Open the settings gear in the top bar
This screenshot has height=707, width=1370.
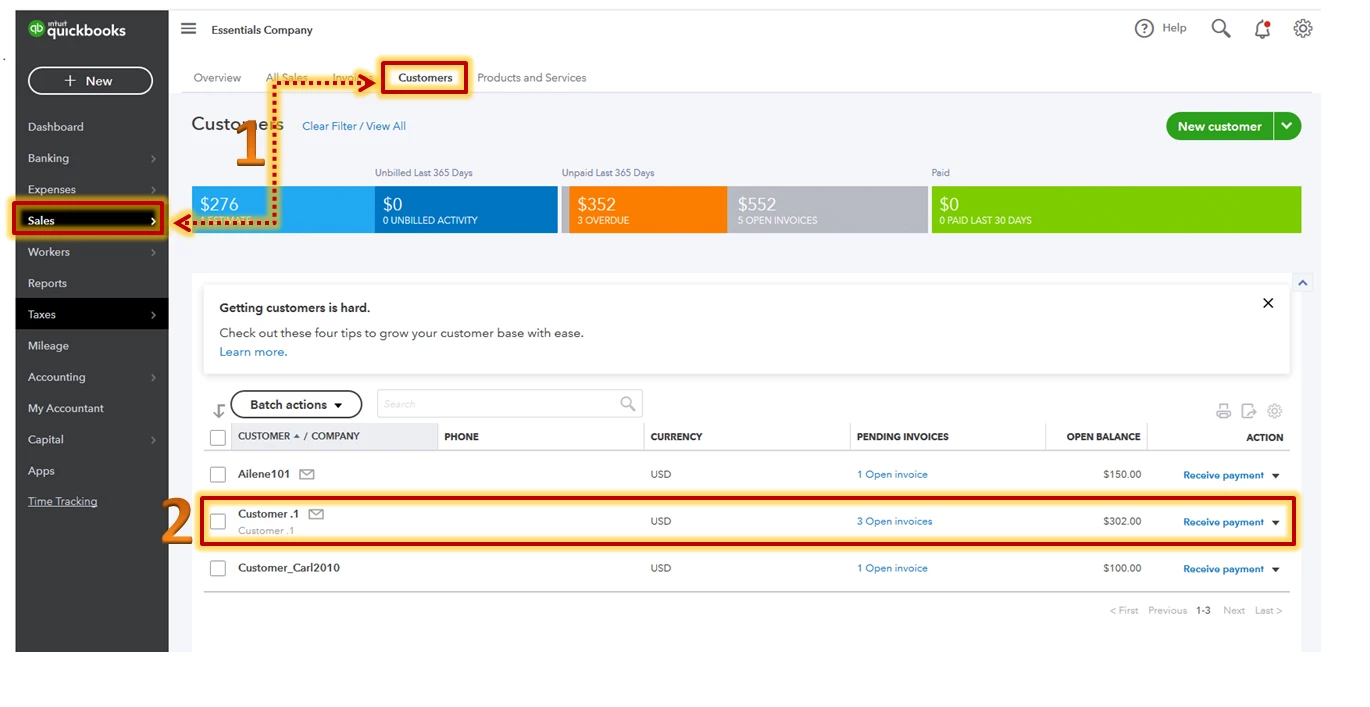1302,29
